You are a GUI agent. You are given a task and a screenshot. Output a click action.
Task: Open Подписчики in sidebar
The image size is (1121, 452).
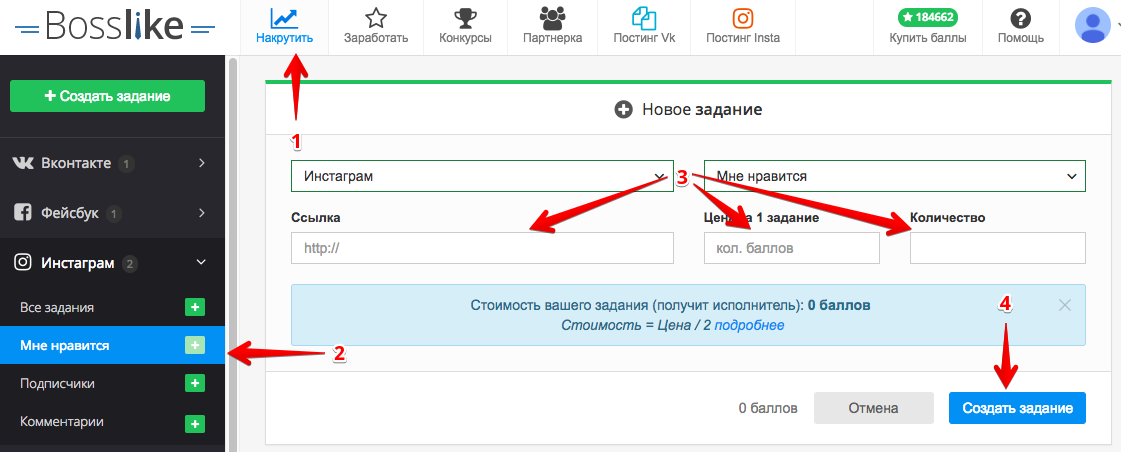(x=57, y=383)
